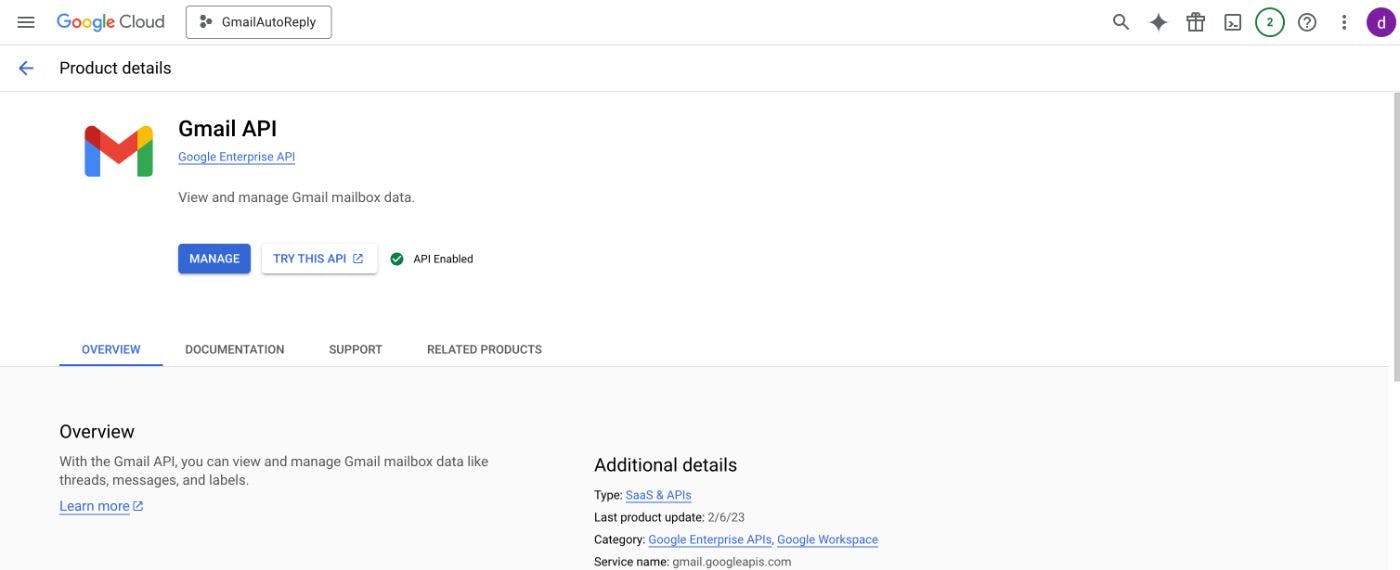This screenshot has height=570, width=1400.
Task: Click the Manage button
Action: (214, 259)
